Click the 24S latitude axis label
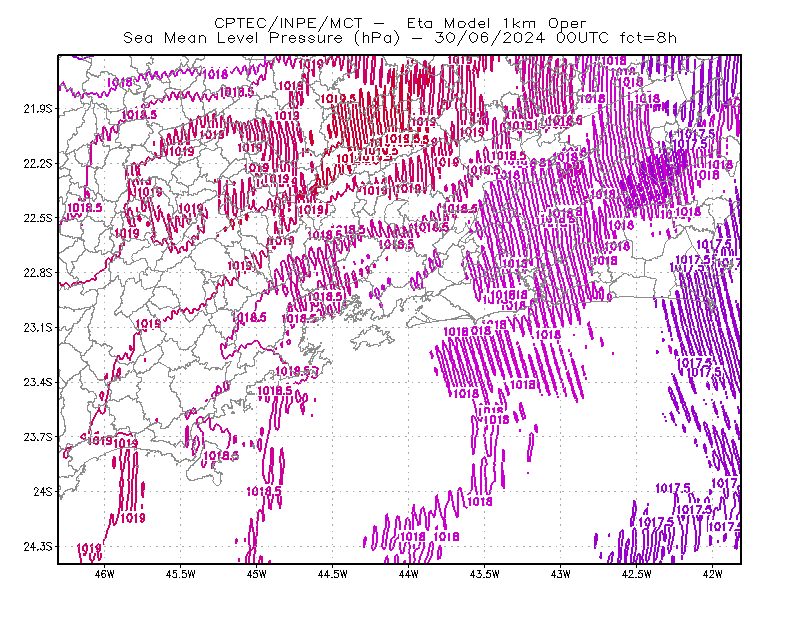The height and width of the screenshot is (618, 800). point(43,491)
